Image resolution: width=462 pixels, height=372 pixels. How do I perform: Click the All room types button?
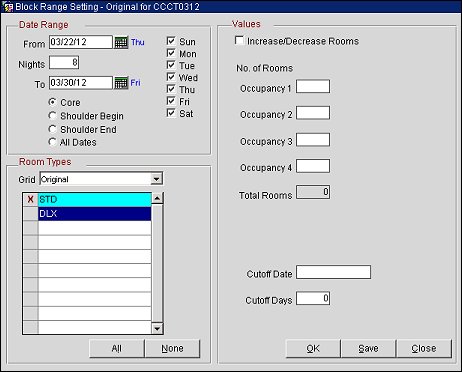(x=117, y=349)
